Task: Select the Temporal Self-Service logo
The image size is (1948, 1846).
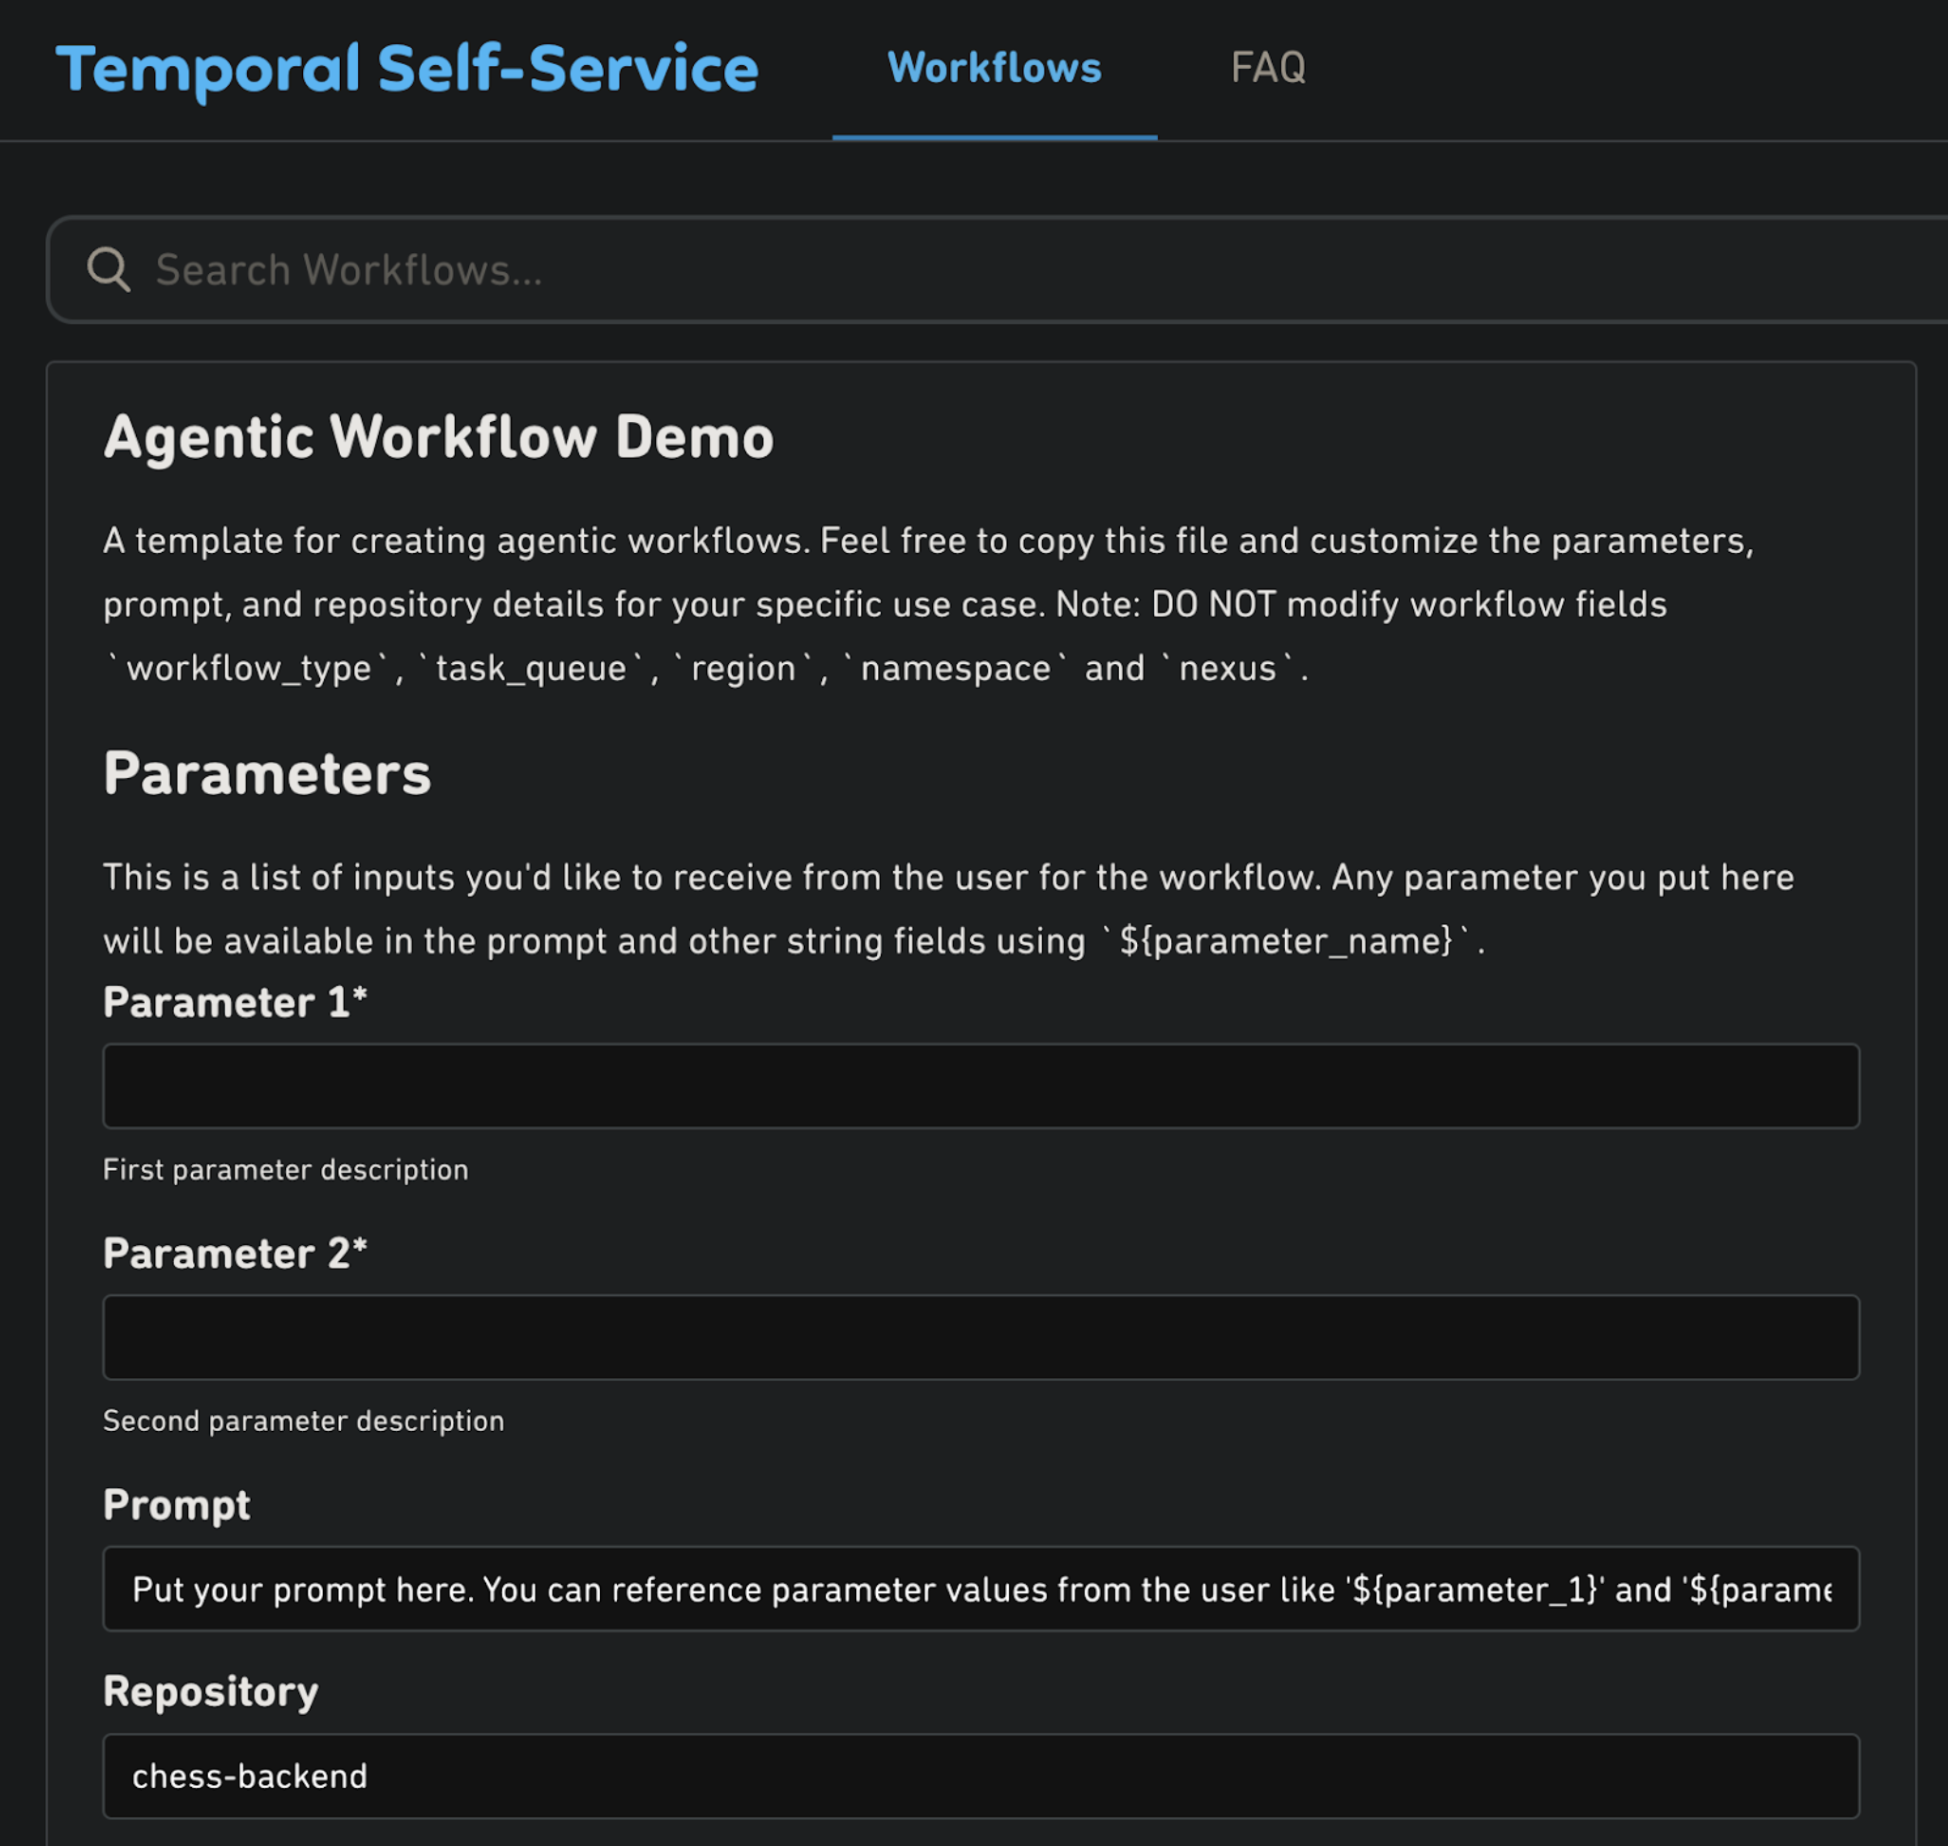Action: pos(408,68)
